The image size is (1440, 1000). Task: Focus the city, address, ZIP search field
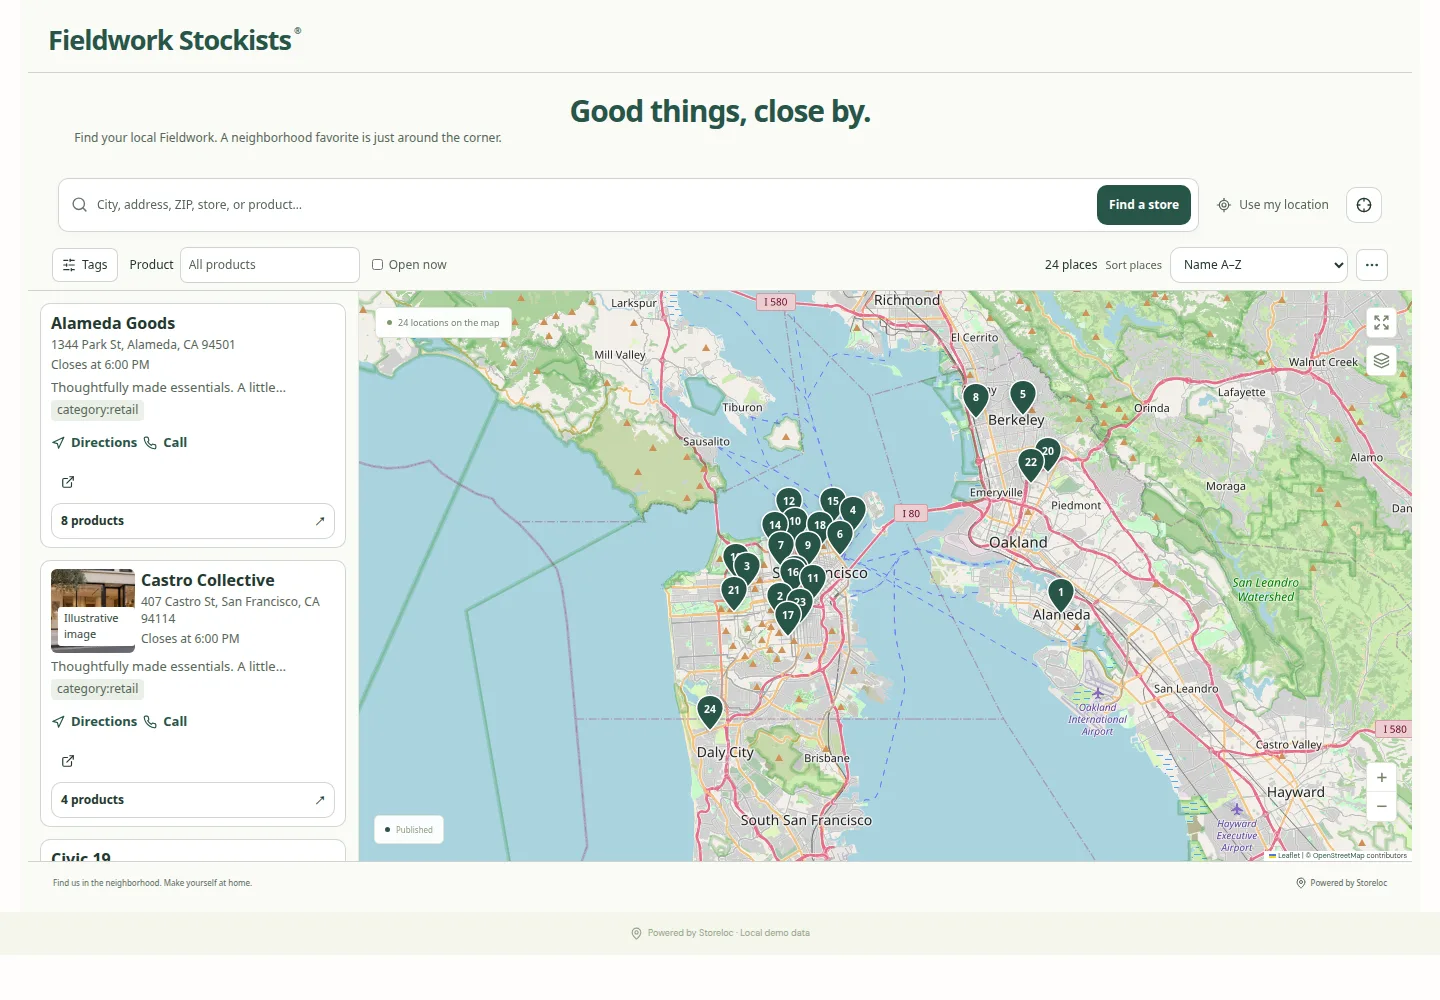click(590, 205)
